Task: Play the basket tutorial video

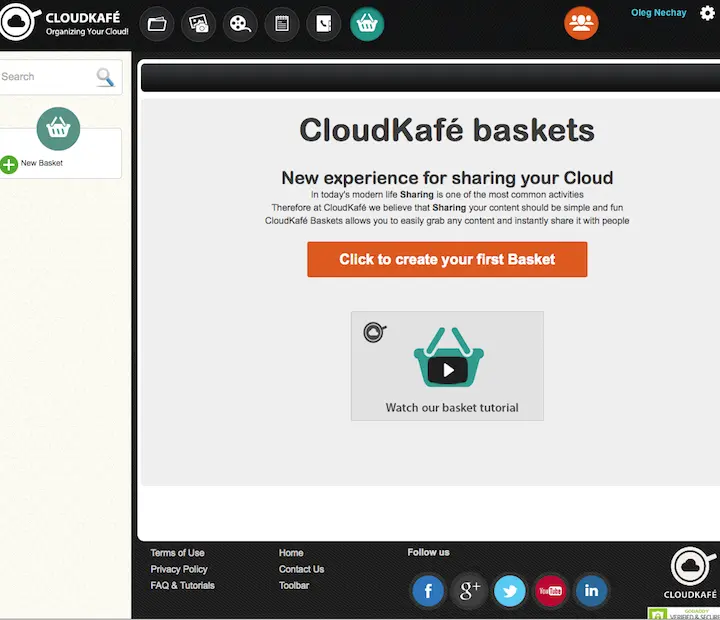Action: coord(448,370)
